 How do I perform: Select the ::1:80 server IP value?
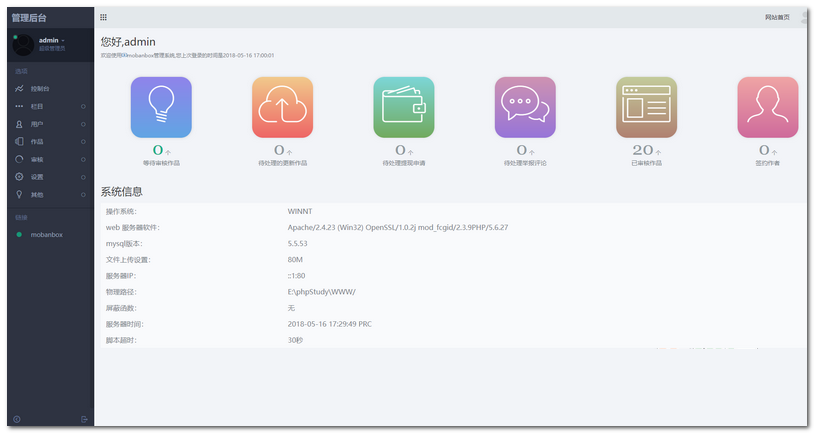pyautogui.click(x=296, y=276)
